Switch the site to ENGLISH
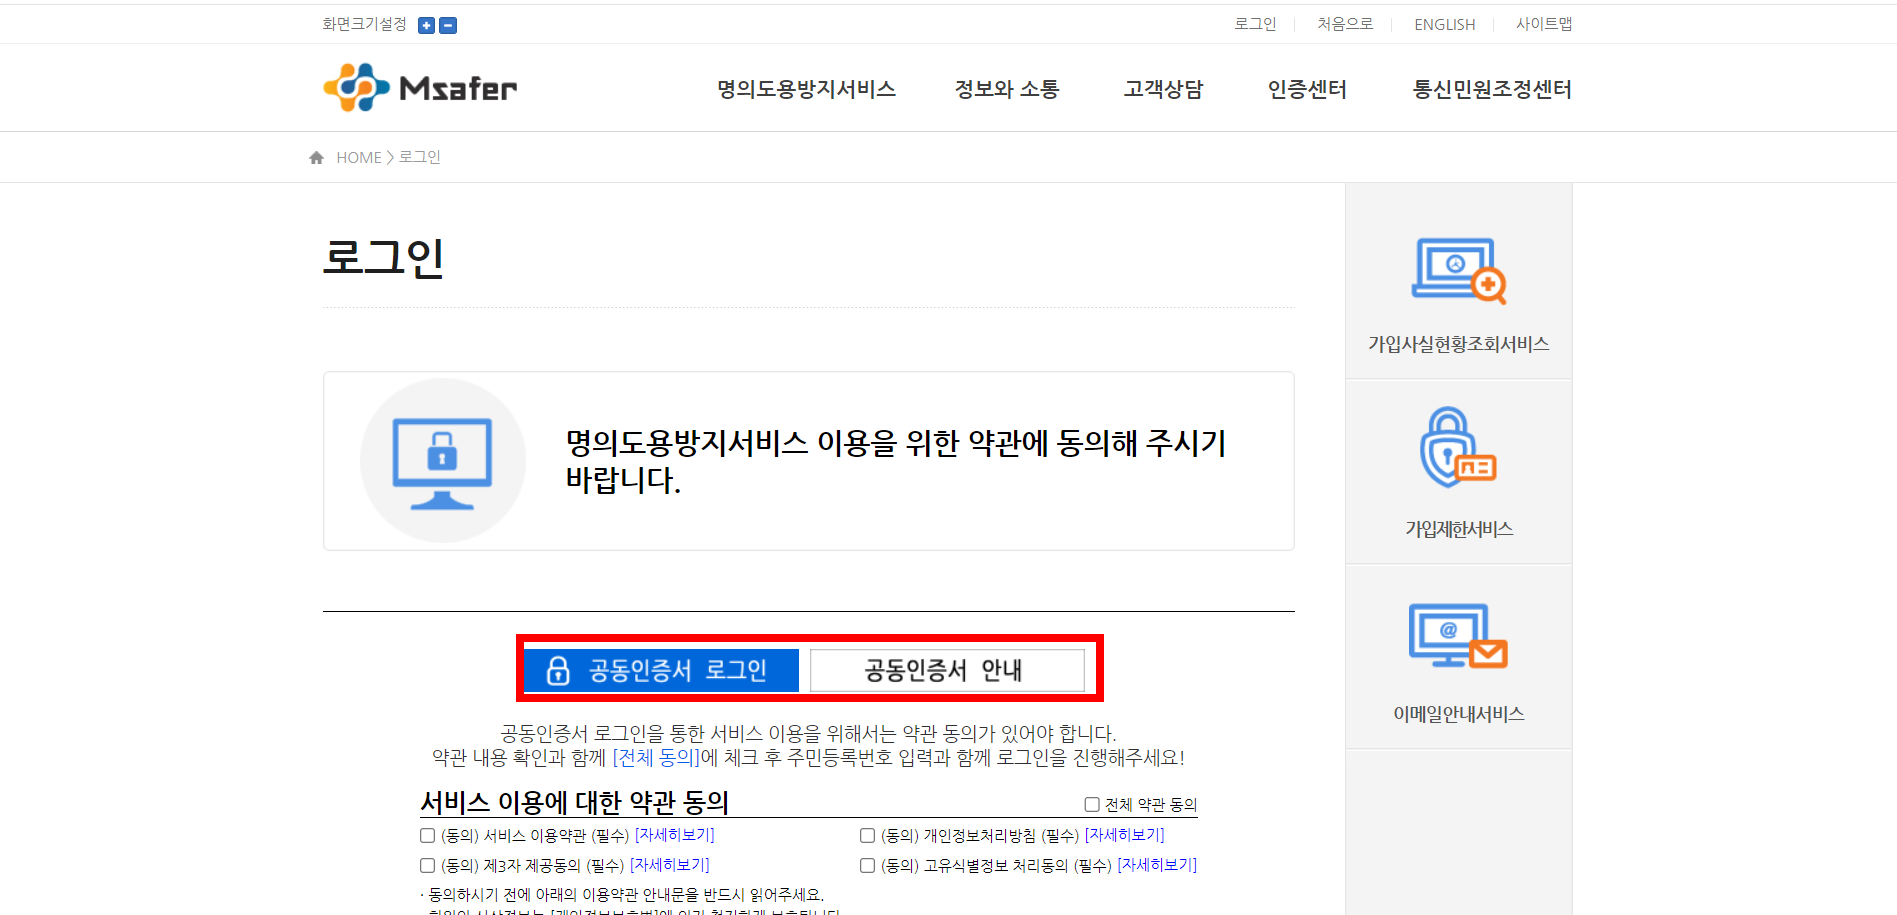The width and height of the screenshot is (1897, 915). click(1444, 23)
